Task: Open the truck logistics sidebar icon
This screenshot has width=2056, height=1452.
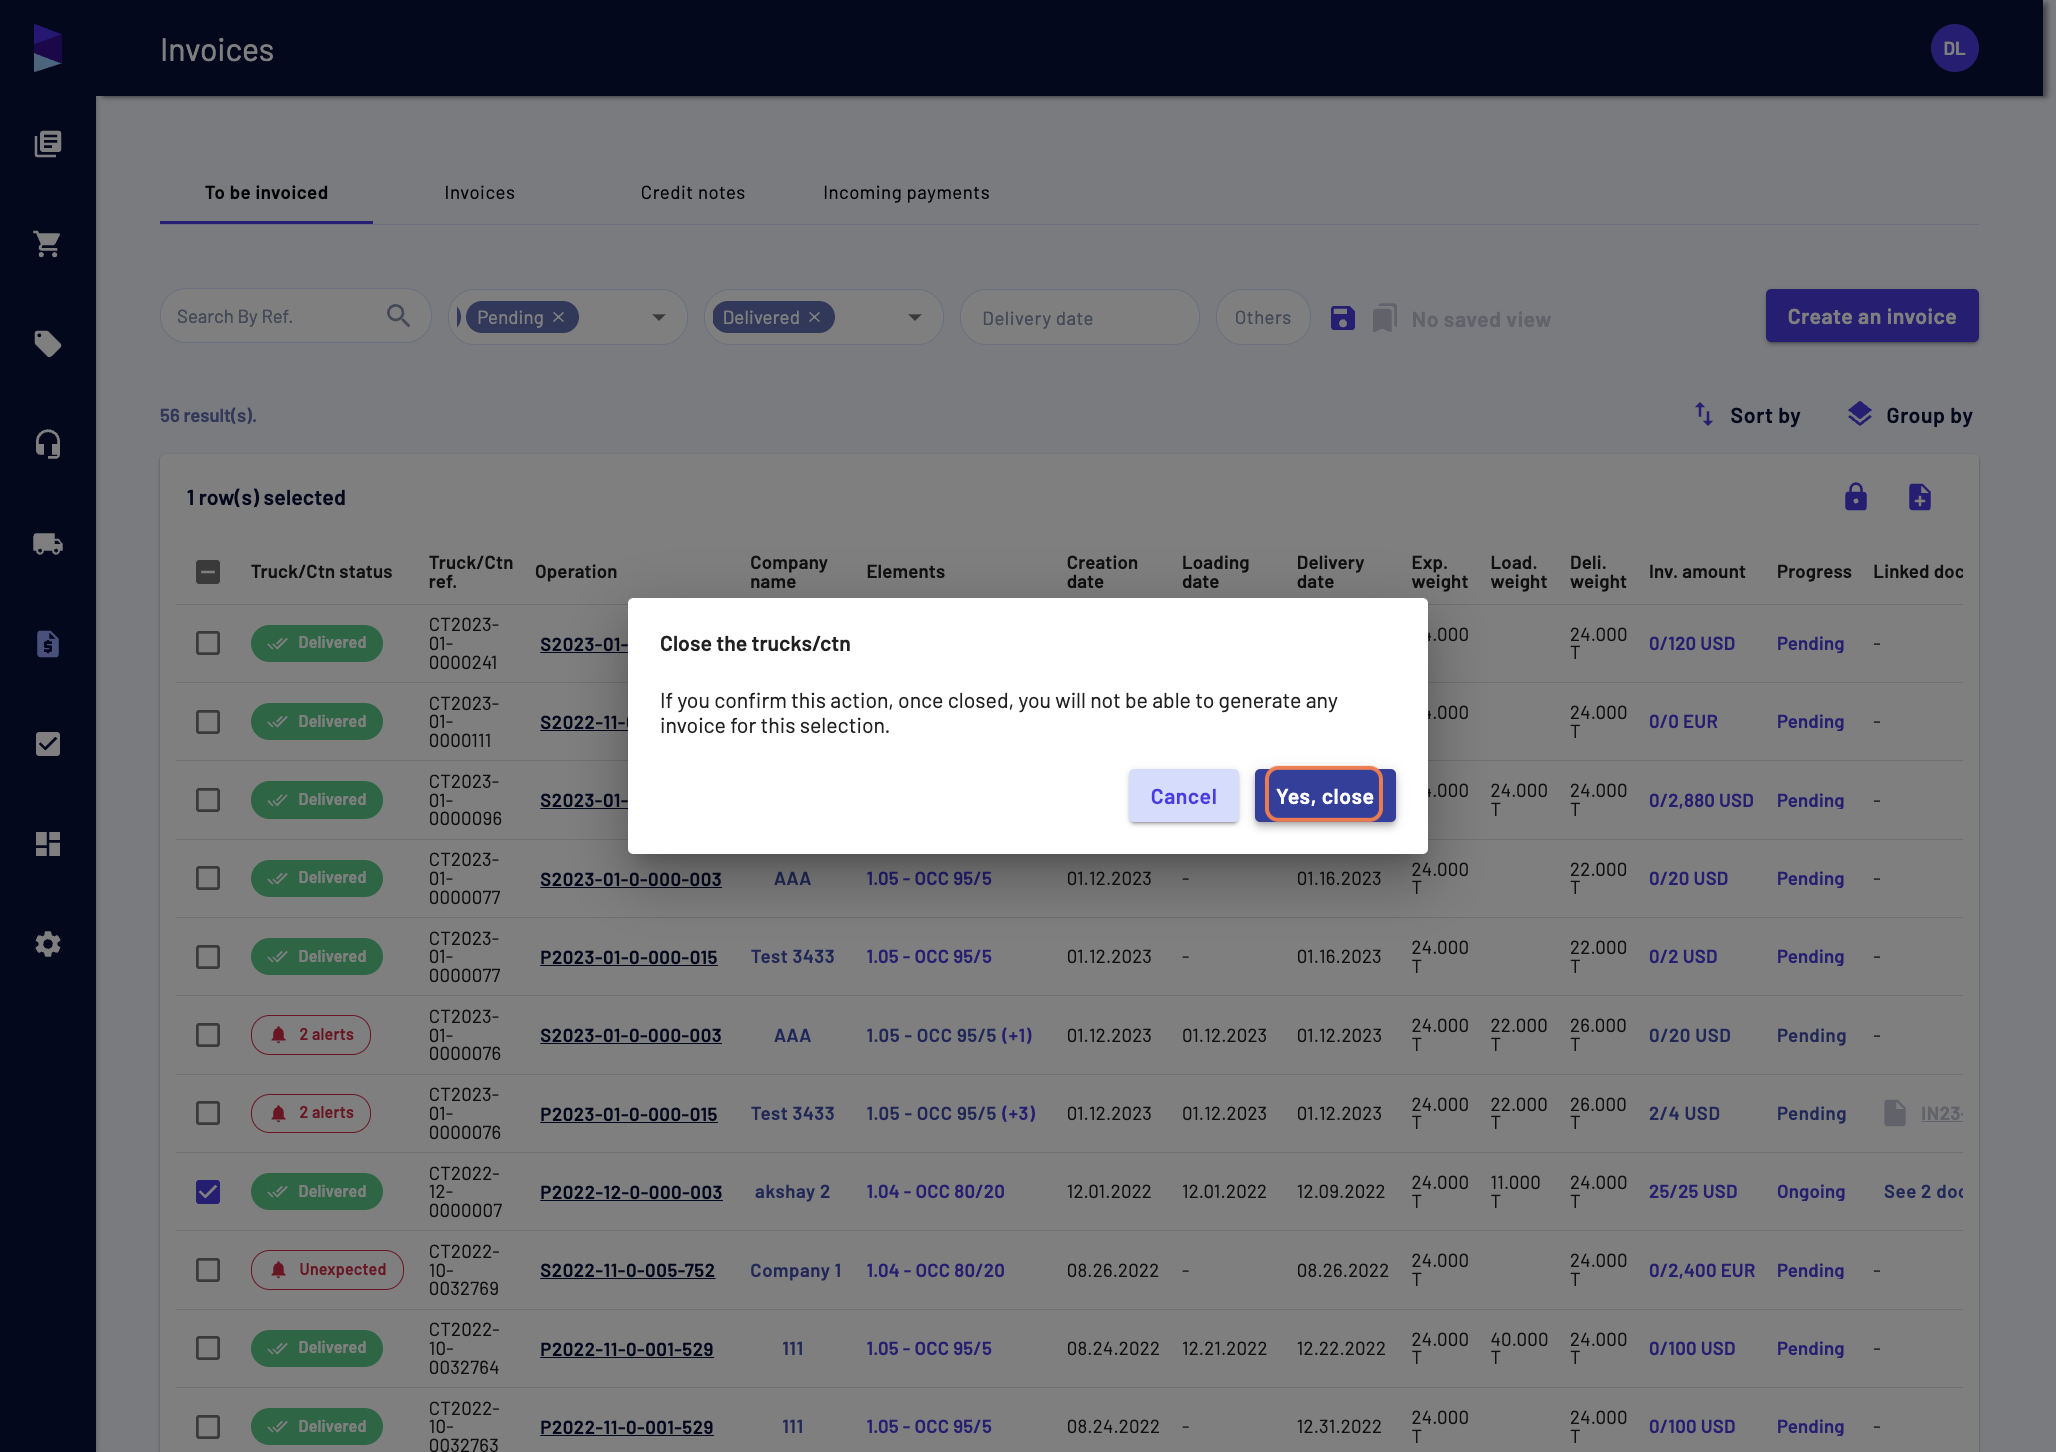Action: pos(48,544)
